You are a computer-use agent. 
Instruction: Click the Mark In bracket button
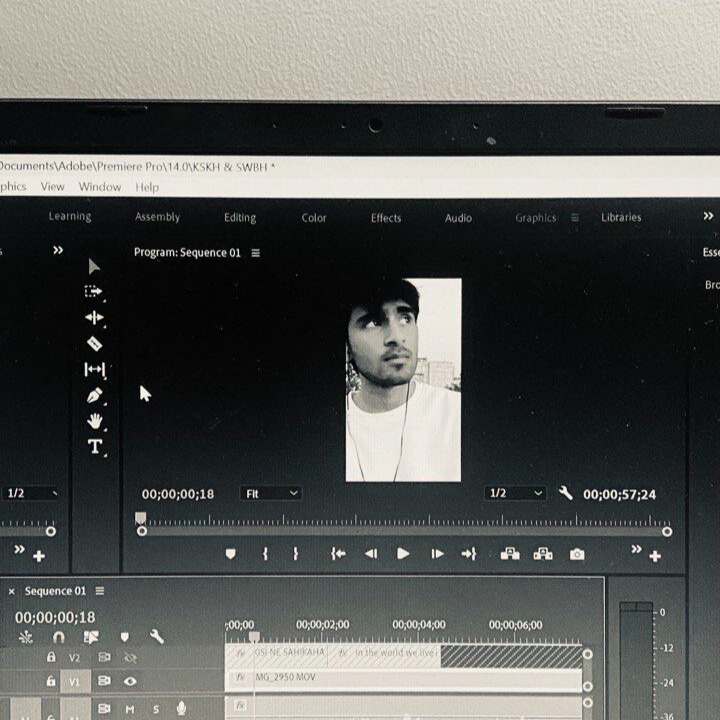click(265, 554)
